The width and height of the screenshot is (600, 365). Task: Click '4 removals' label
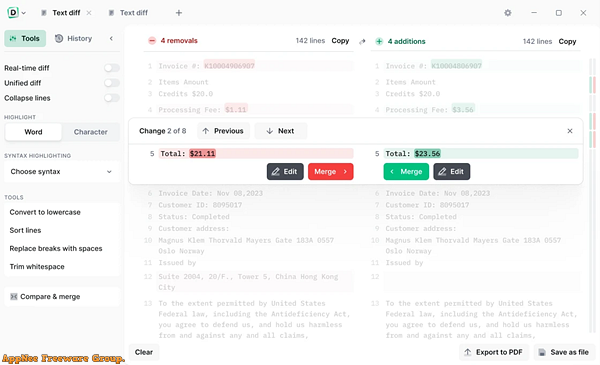[x=179, y=41]
